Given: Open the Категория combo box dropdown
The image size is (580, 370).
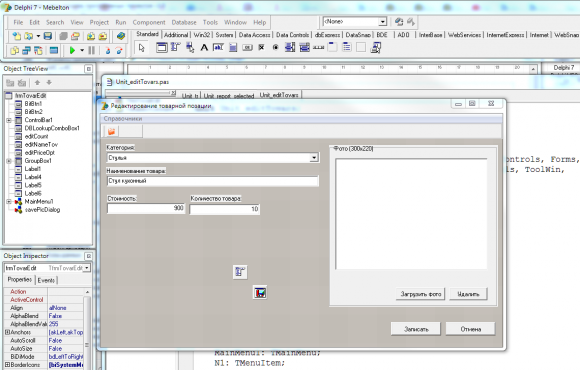Looking at the screenshot, I should [314, 158].
